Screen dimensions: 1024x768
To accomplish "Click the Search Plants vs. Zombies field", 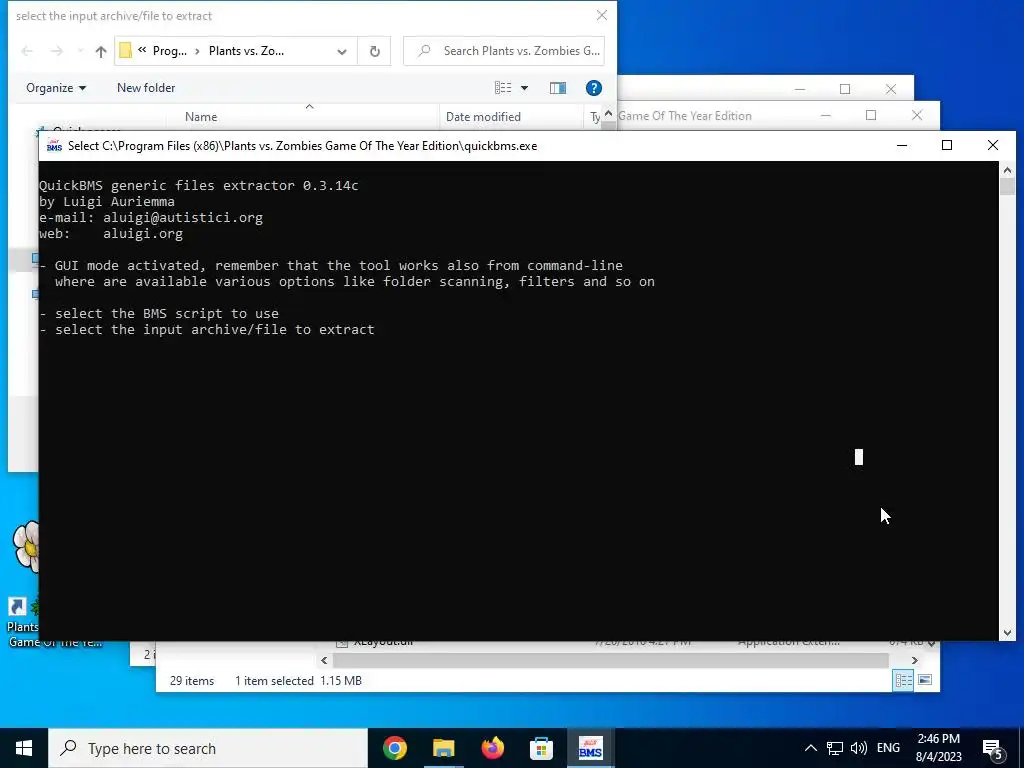I will [504, 51].
